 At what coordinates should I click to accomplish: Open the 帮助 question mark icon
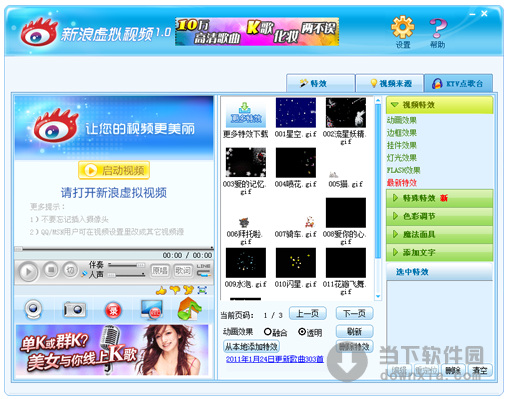tap(438, 28)
